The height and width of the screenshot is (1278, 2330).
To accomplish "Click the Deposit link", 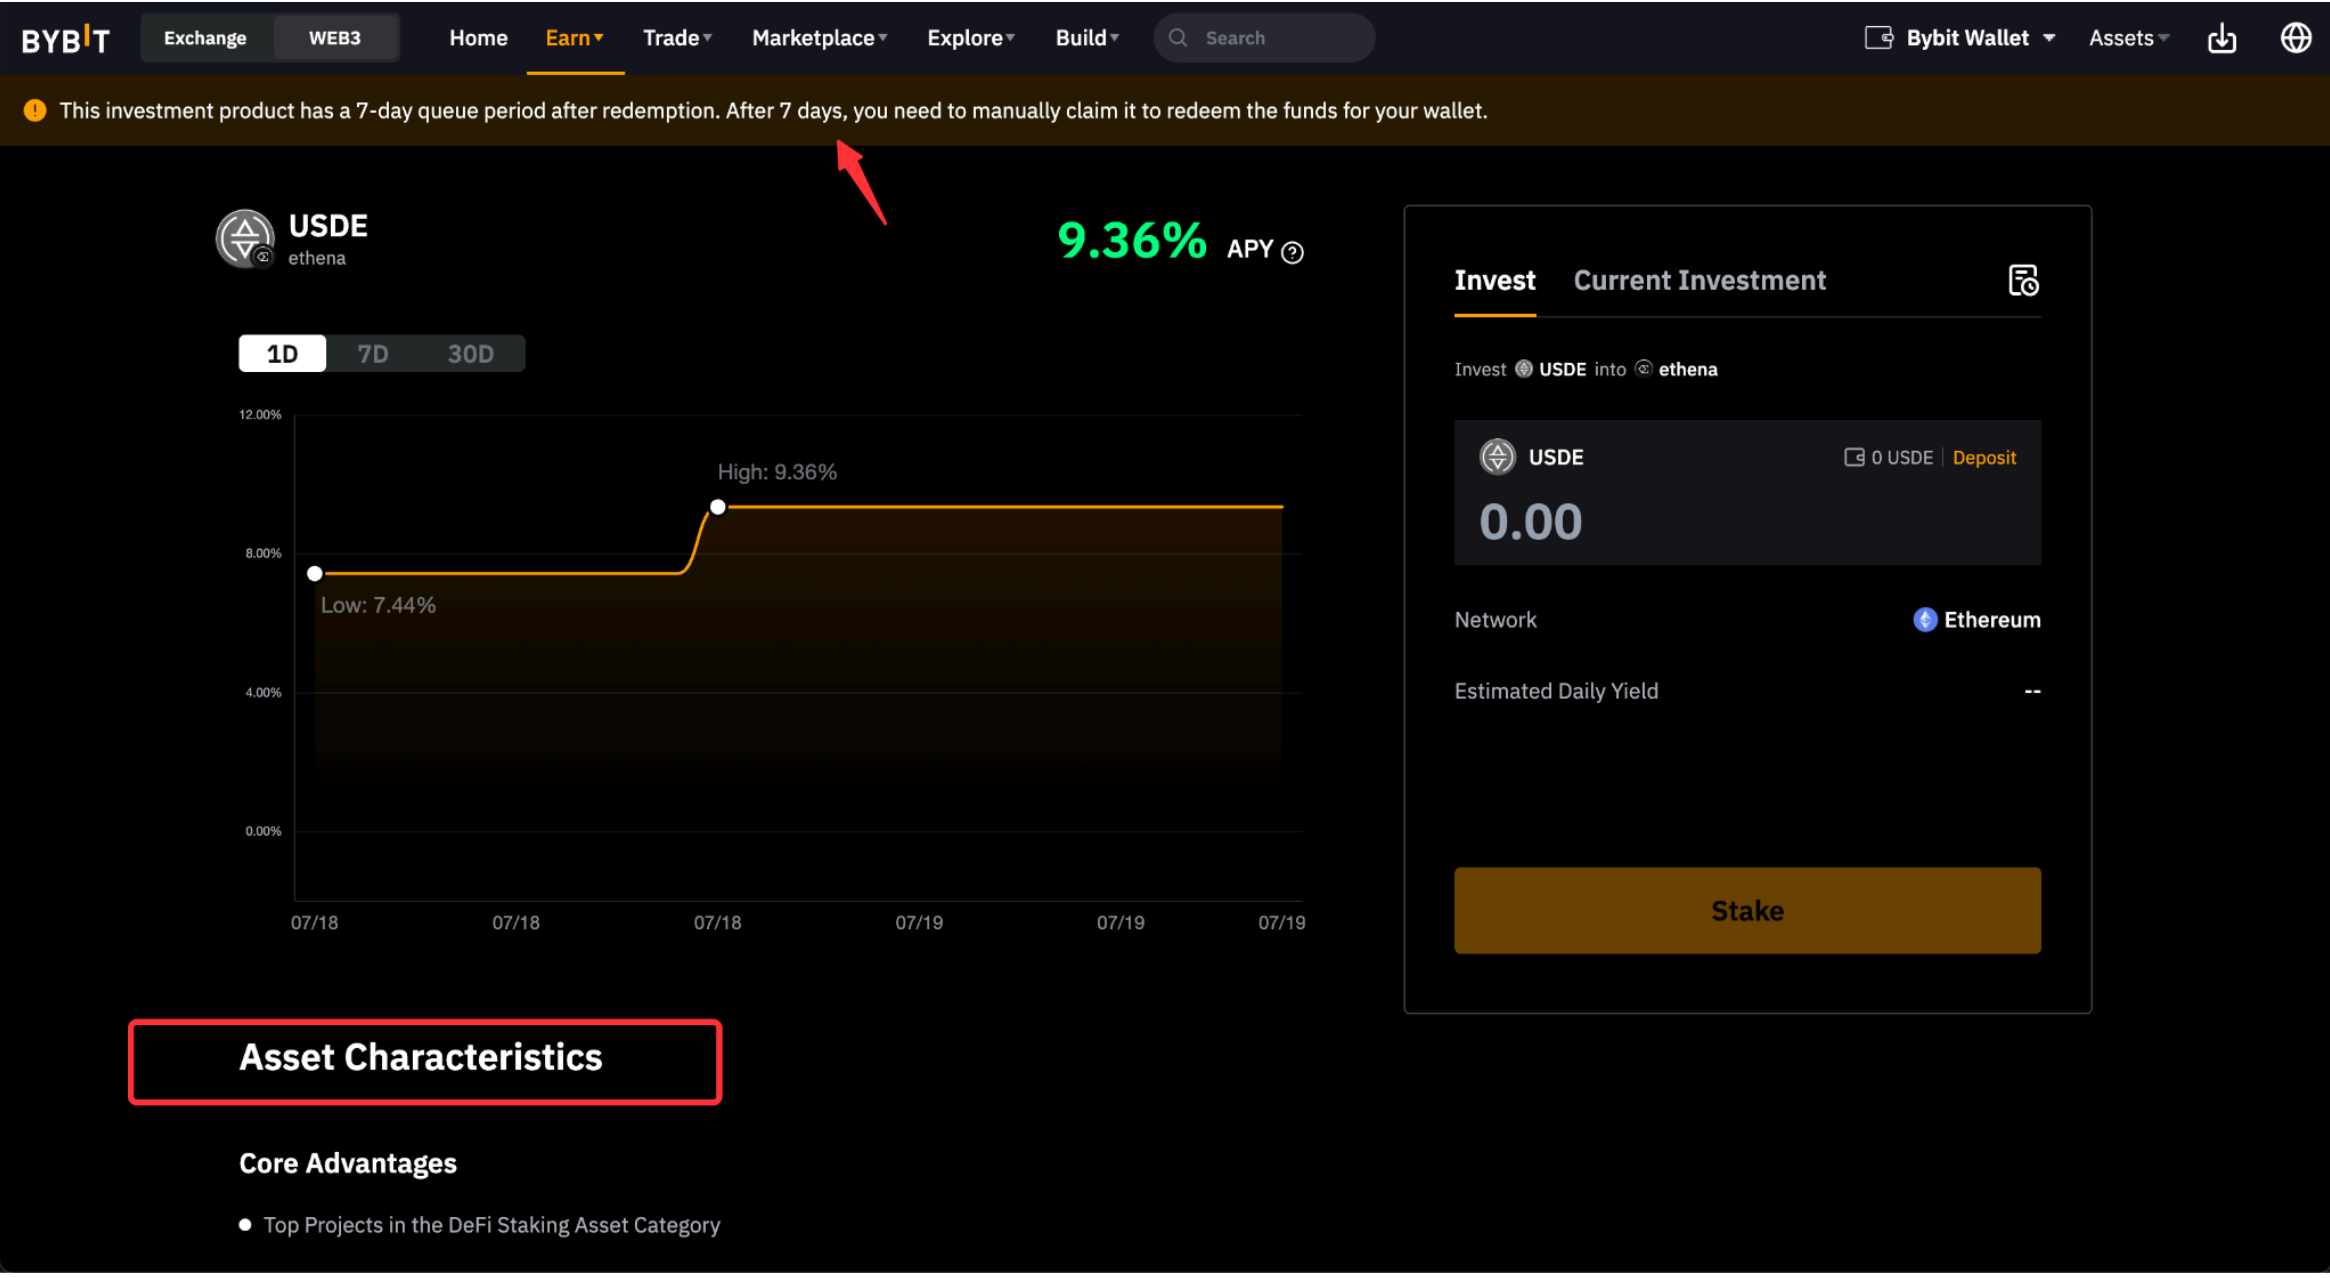I will point(1984,458).
